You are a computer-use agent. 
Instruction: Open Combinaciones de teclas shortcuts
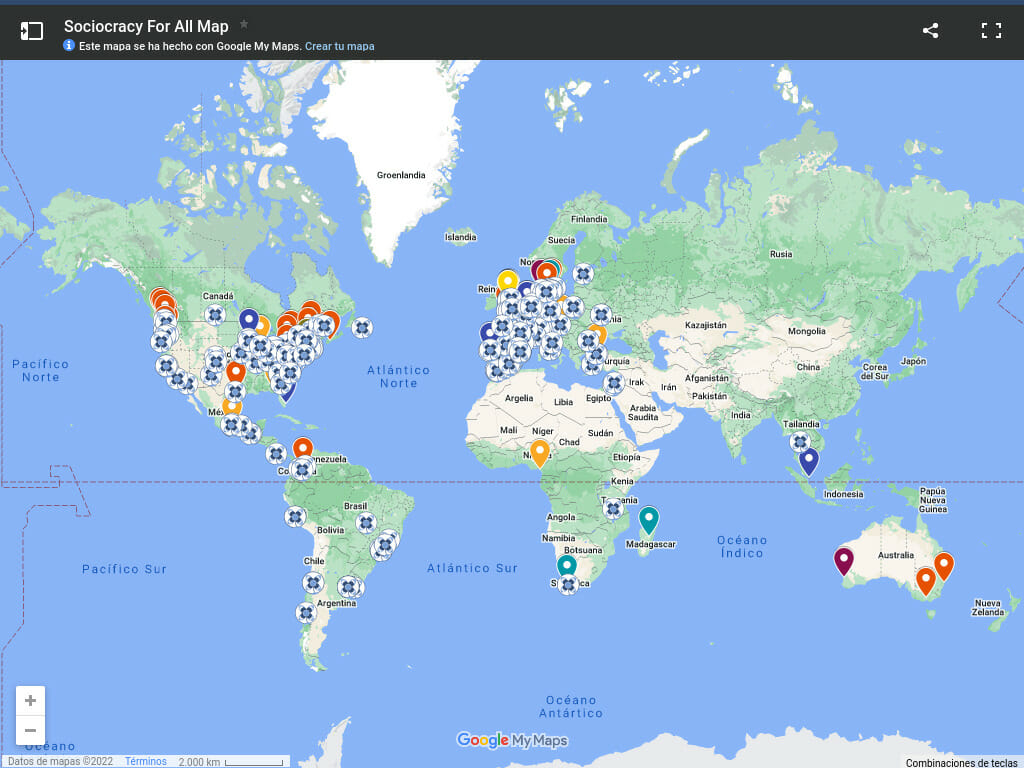pos(964,761)
